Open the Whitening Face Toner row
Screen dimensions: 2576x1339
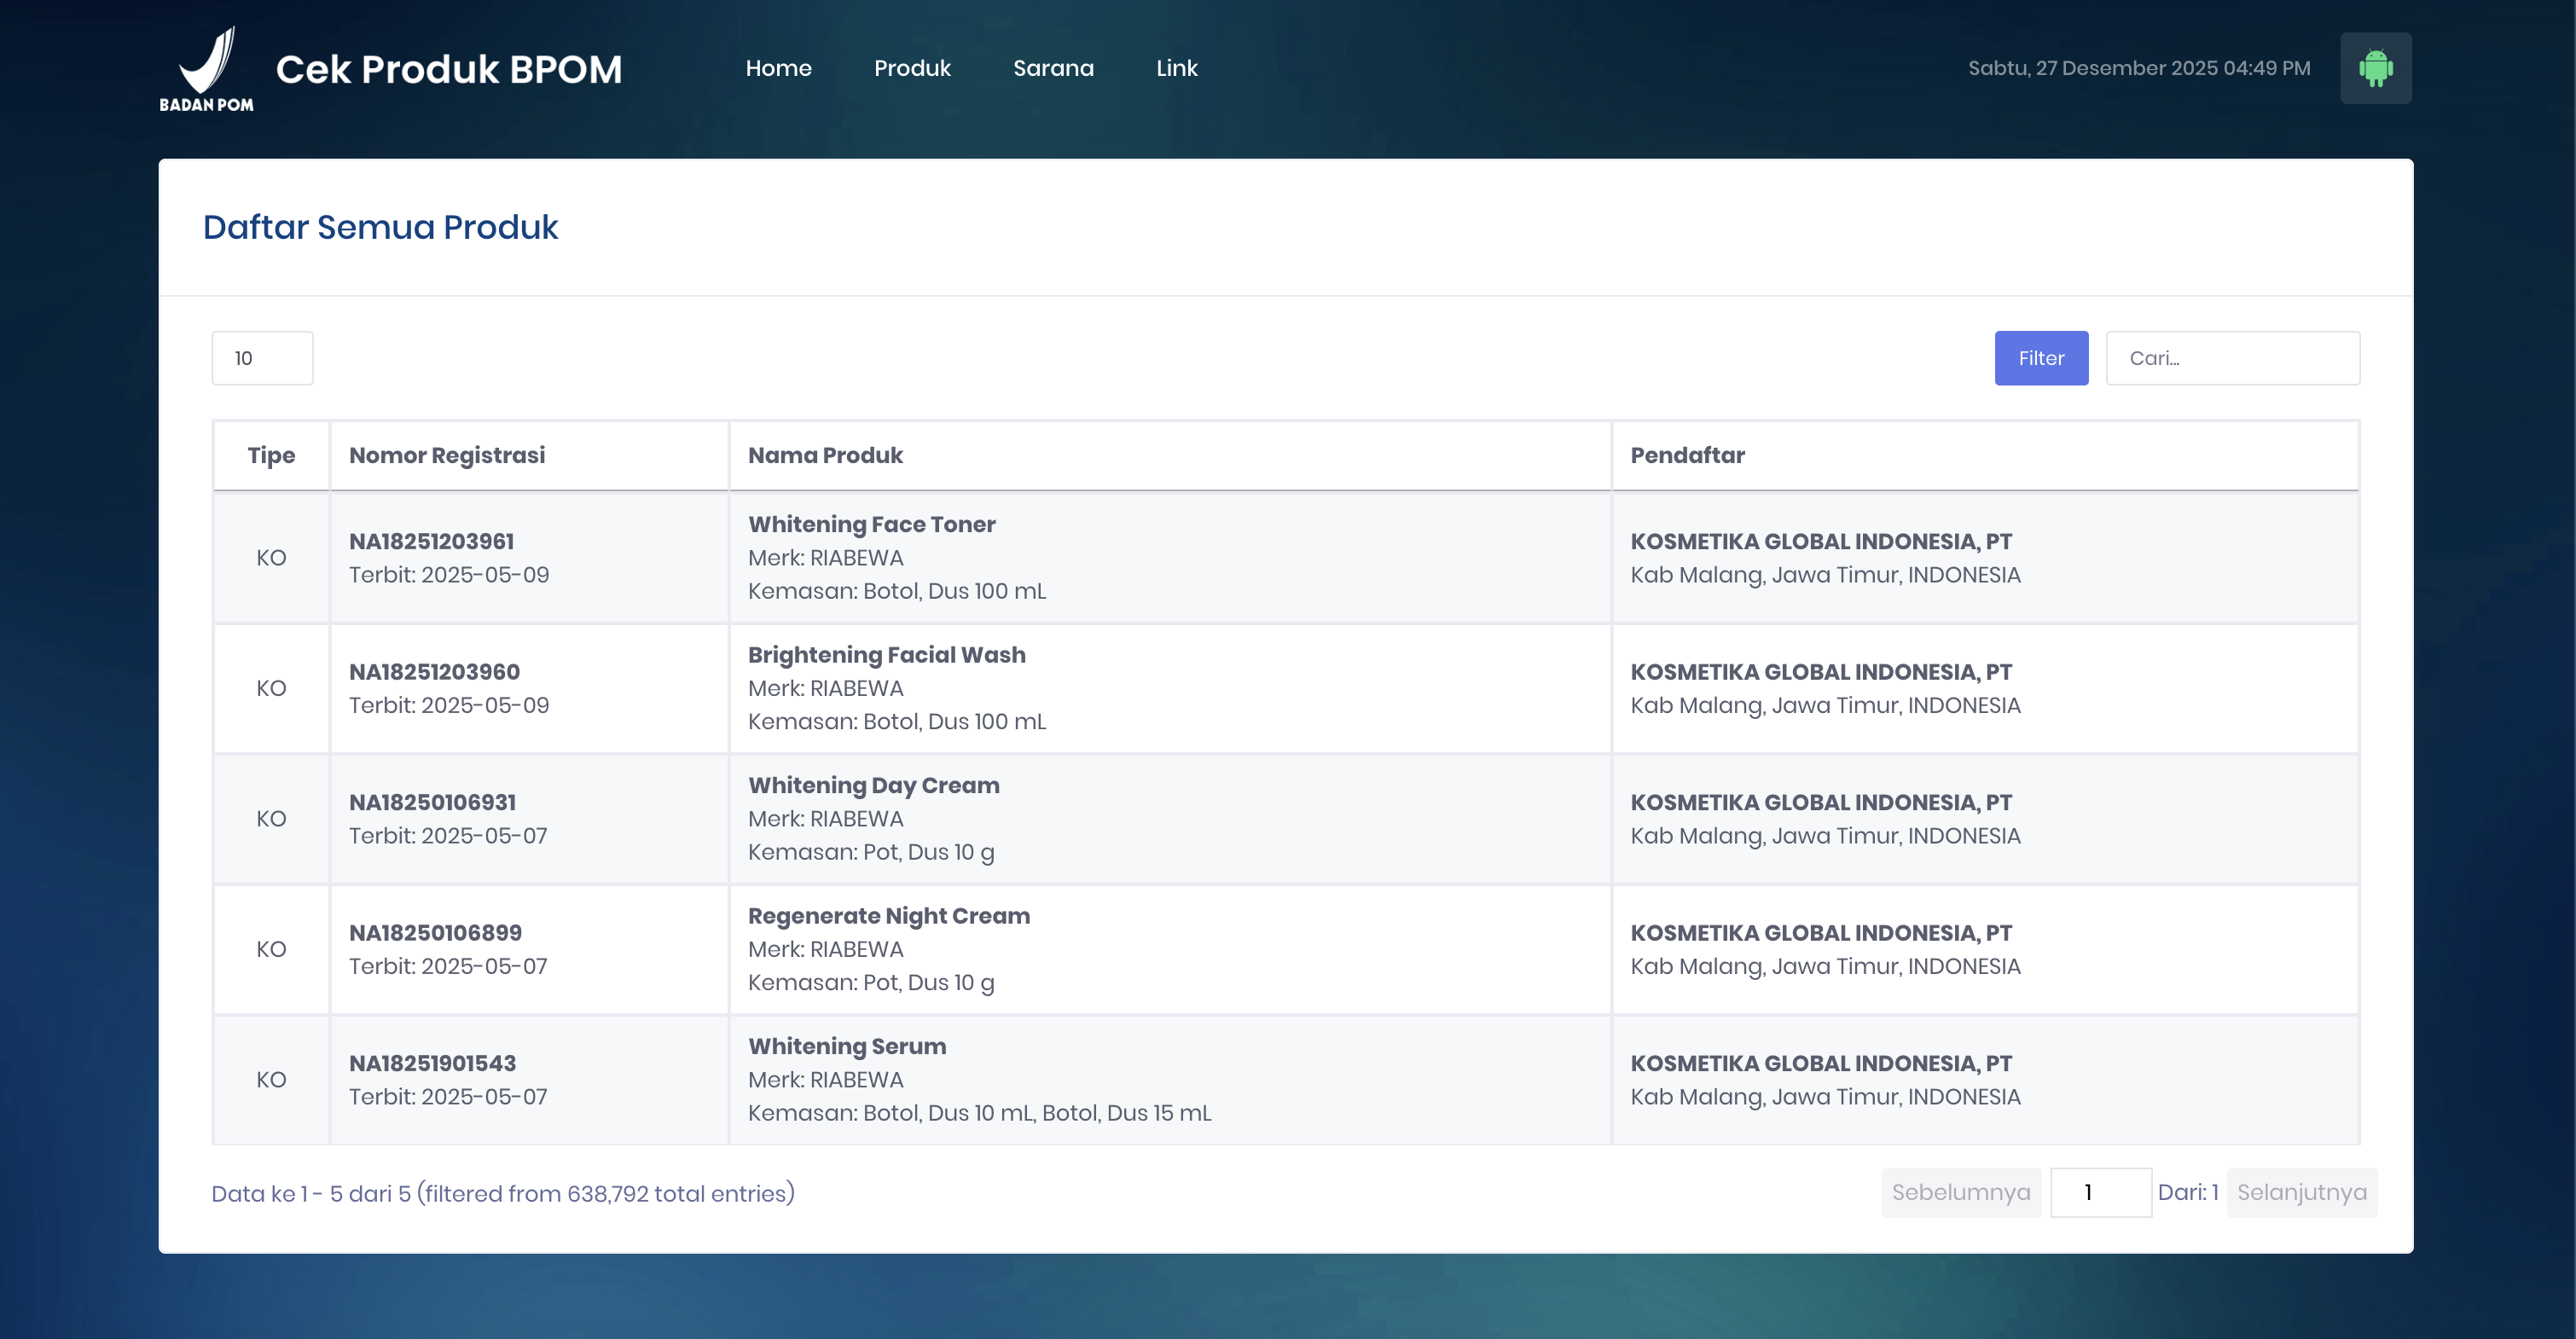[x=871, y=524]
